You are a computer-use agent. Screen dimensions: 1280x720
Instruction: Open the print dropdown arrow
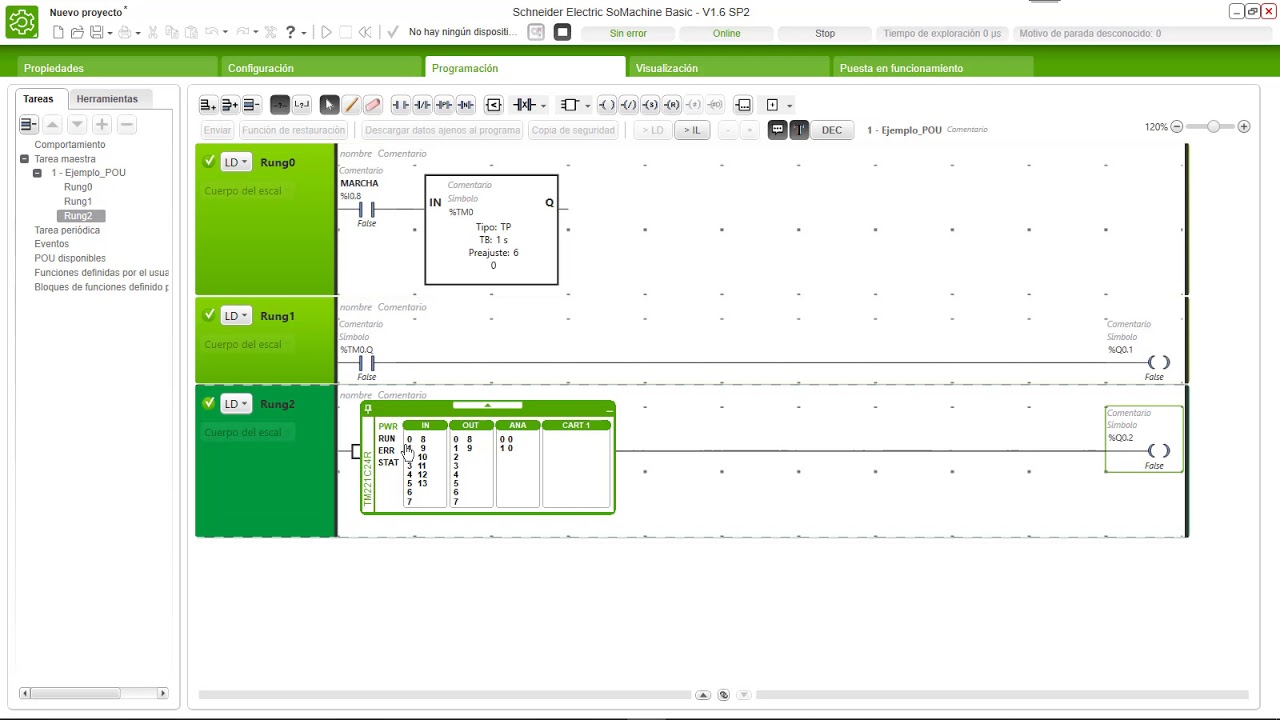pyautogui.click(x=137, y=33)
